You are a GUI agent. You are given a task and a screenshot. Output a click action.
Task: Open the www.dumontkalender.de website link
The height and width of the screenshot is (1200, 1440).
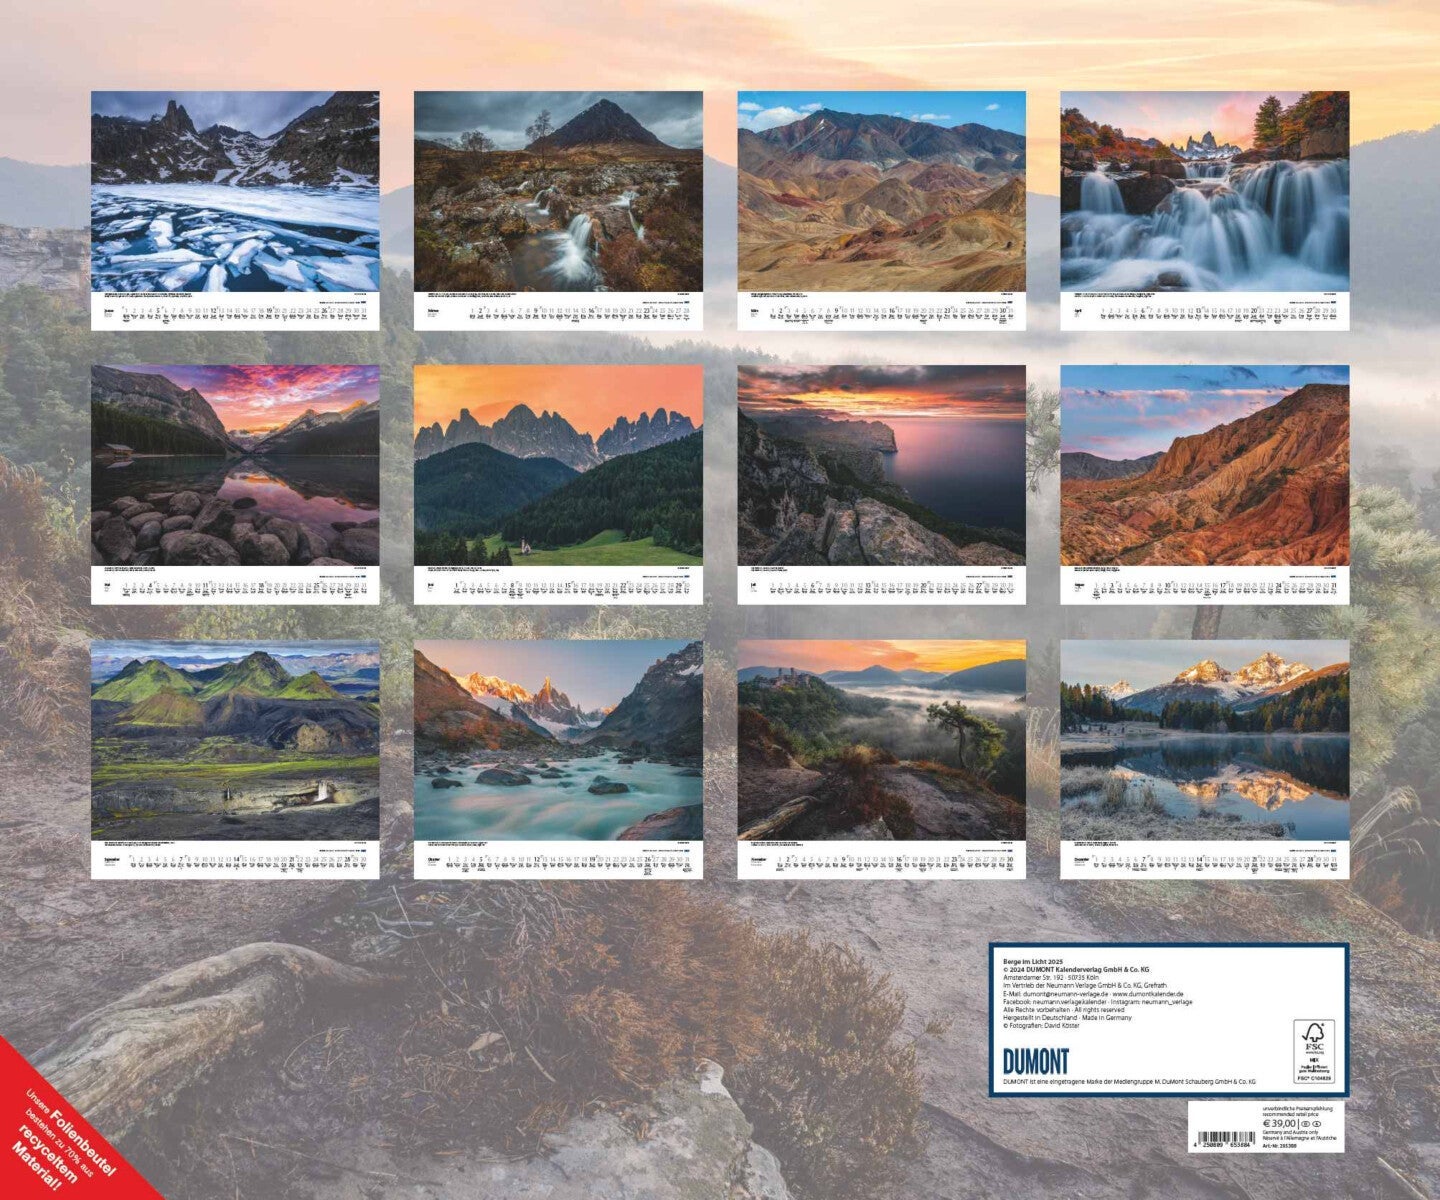click(x=1146, y=994)
